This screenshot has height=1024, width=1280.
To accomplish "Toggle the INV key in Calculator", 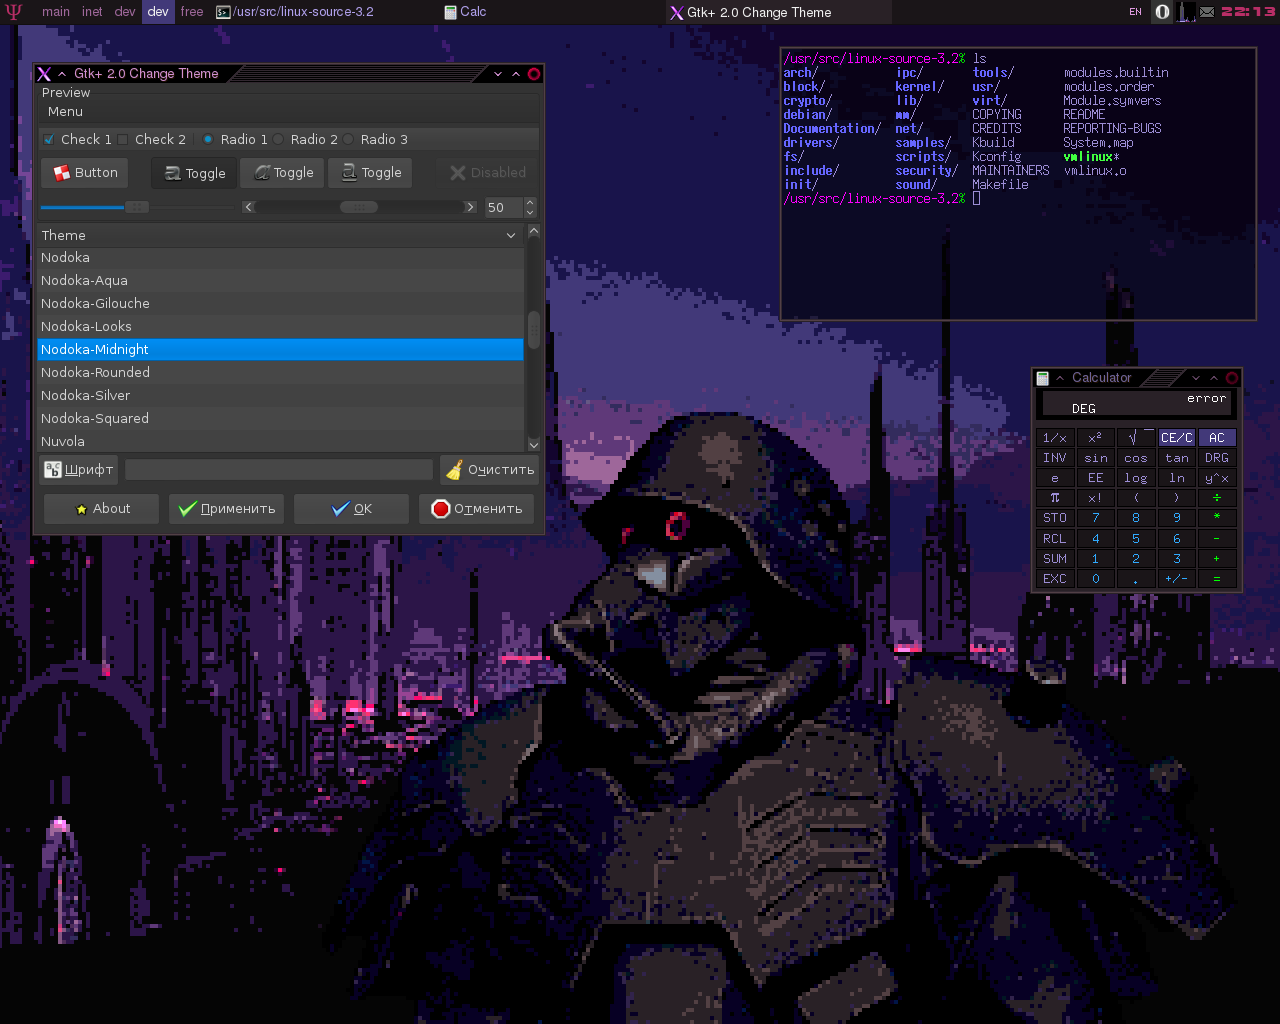I will coord(1055,458).
